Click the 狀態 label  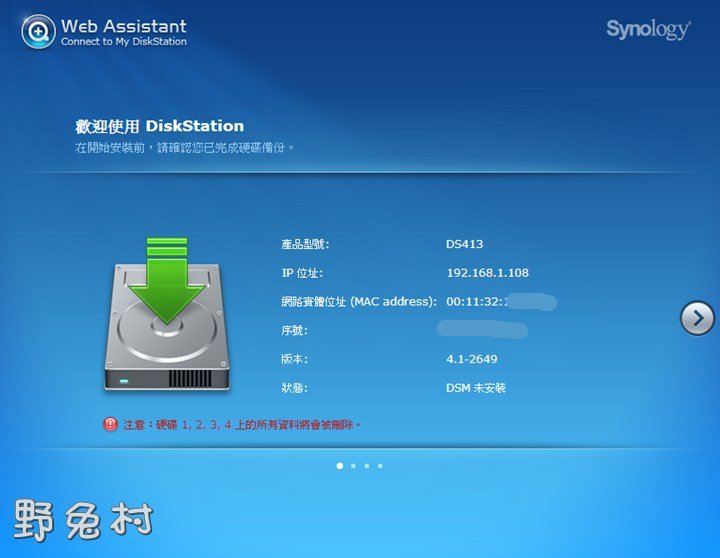click(x=294, y=388)
